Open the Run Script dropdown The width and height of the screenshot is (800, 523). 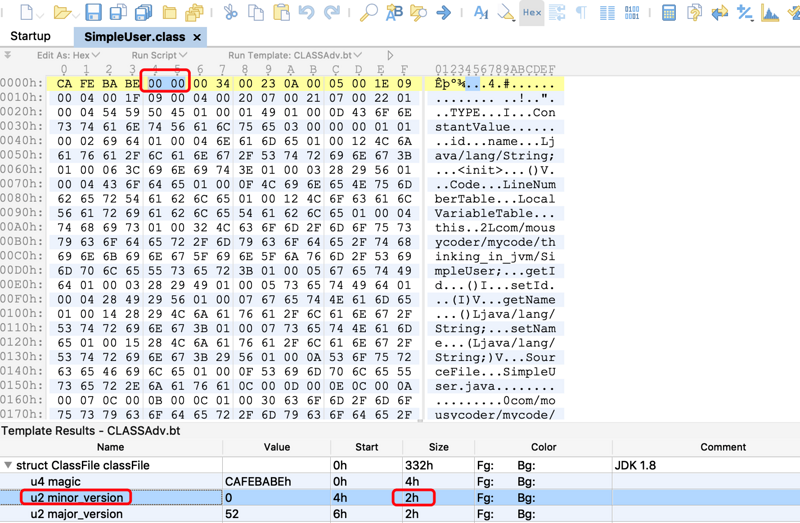pyautogui.click(x=159, y=55)
